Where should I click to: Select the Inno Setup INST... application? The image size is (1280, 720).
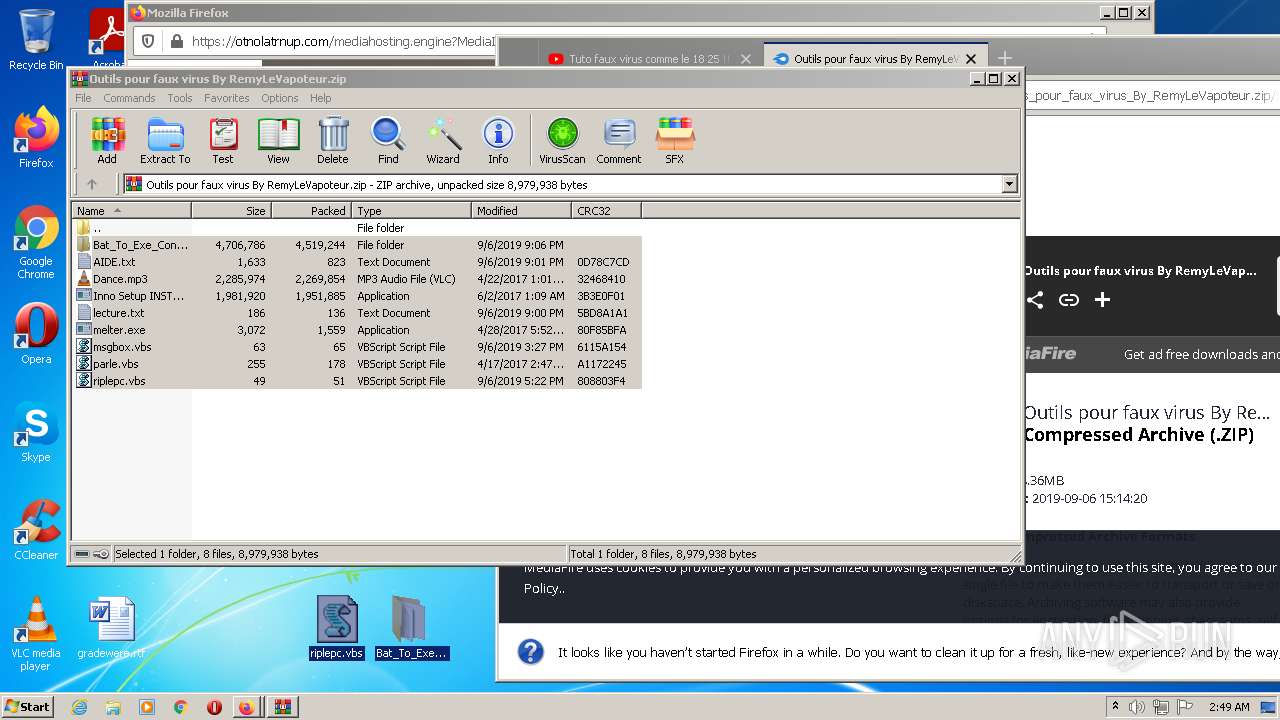357,296
